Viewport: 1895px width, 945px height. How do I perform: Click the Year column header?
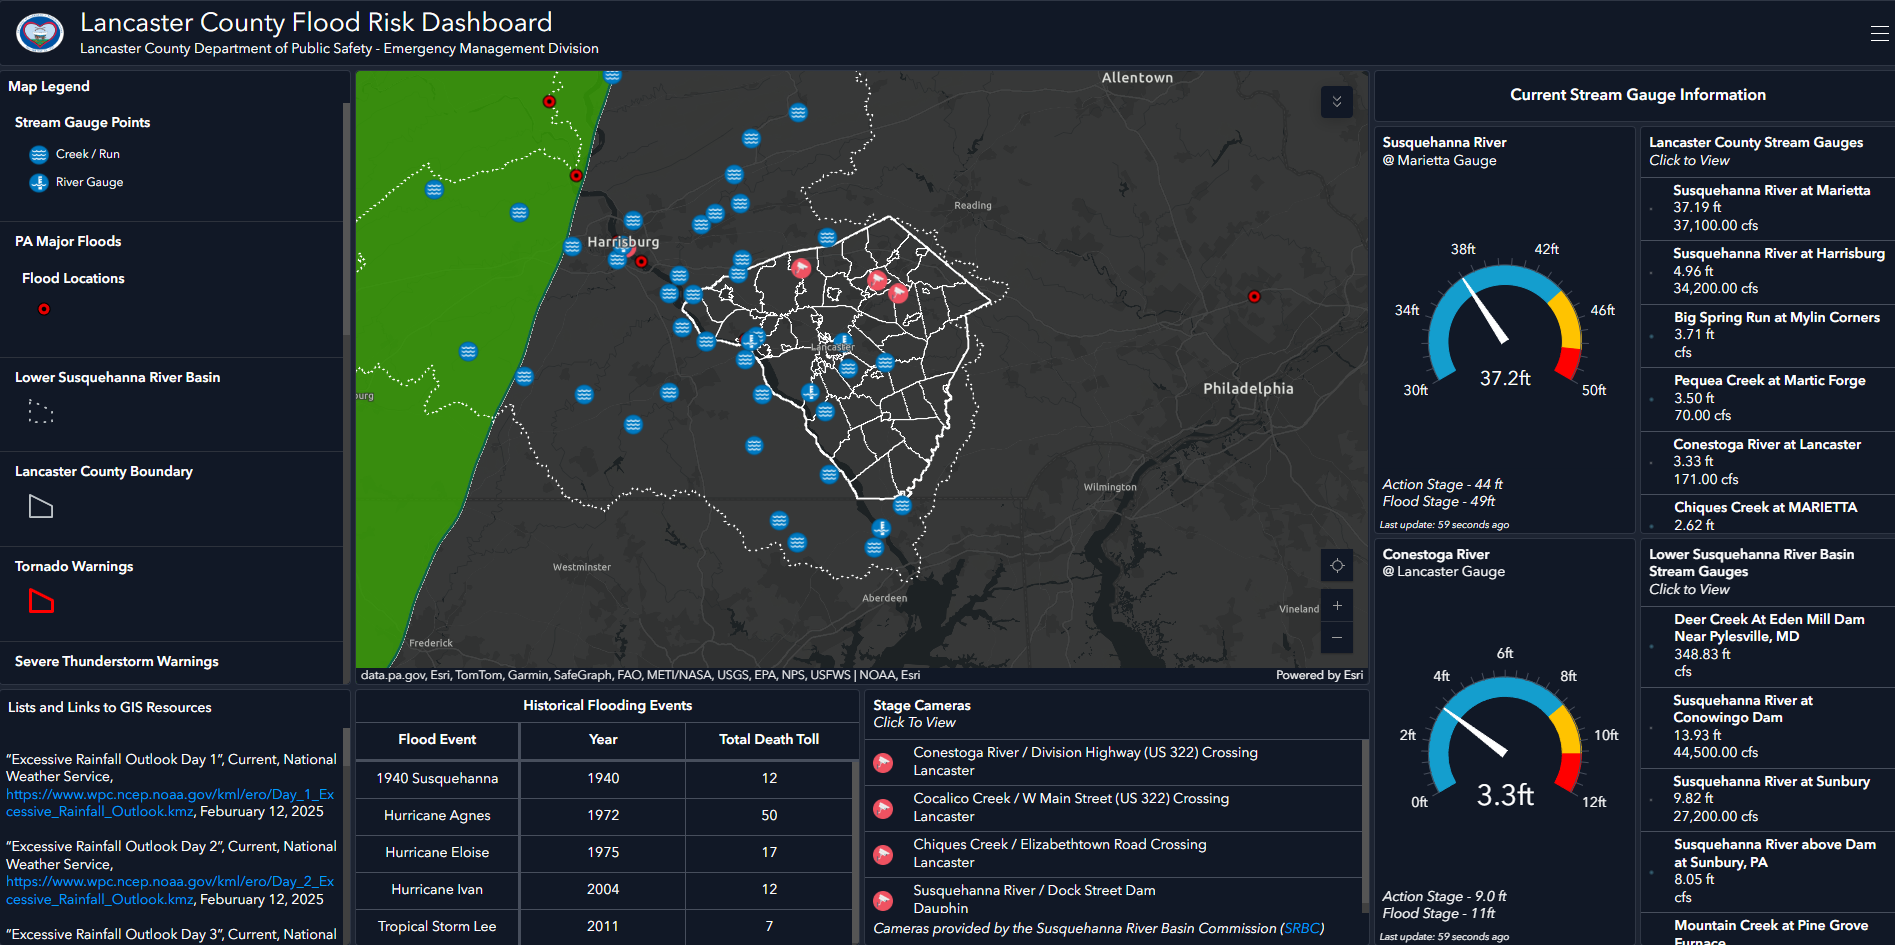[x=603, y=740]
